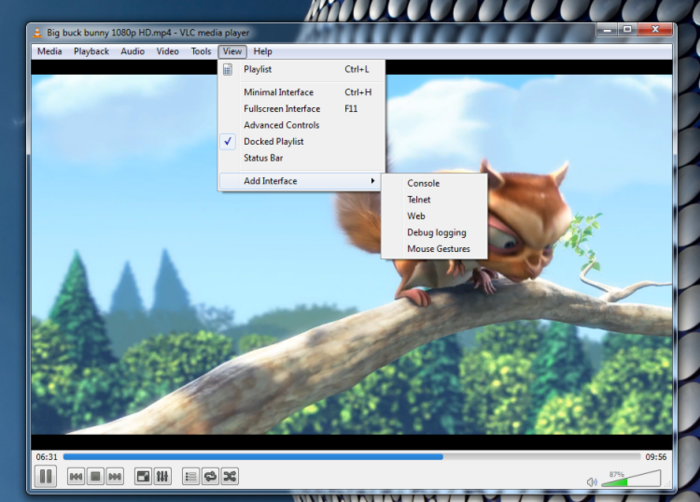Click the elapsed time 06:31 label
700x502 pixels.
(x=46, y=457)
